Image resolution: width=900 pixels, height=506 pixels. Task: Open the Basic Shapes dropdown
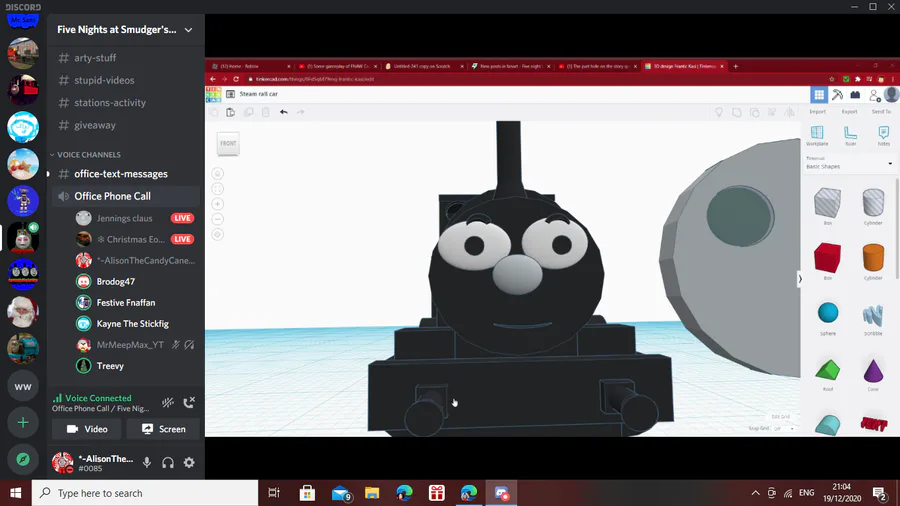tap(849, 164)
